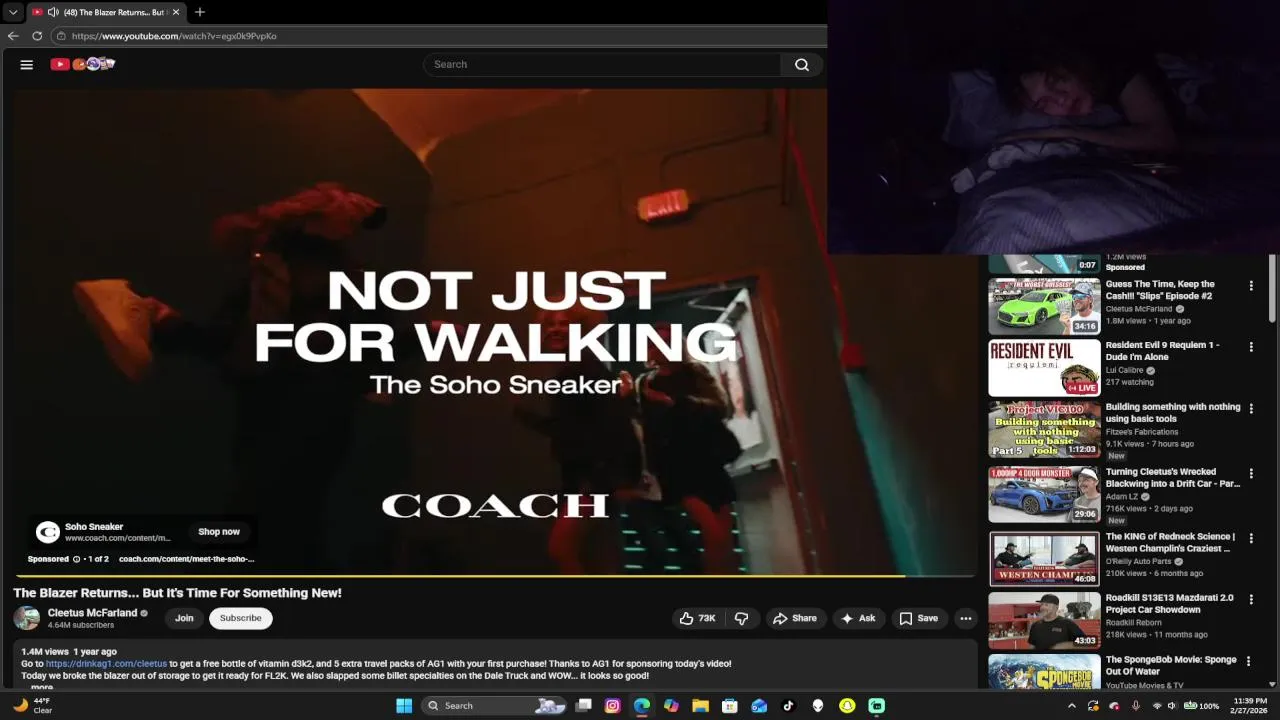This screenshot has height=720, width=1280.
Task: Open Guess The Time Slips Episode #2 thumbnail
Action: click(1044, 306)
